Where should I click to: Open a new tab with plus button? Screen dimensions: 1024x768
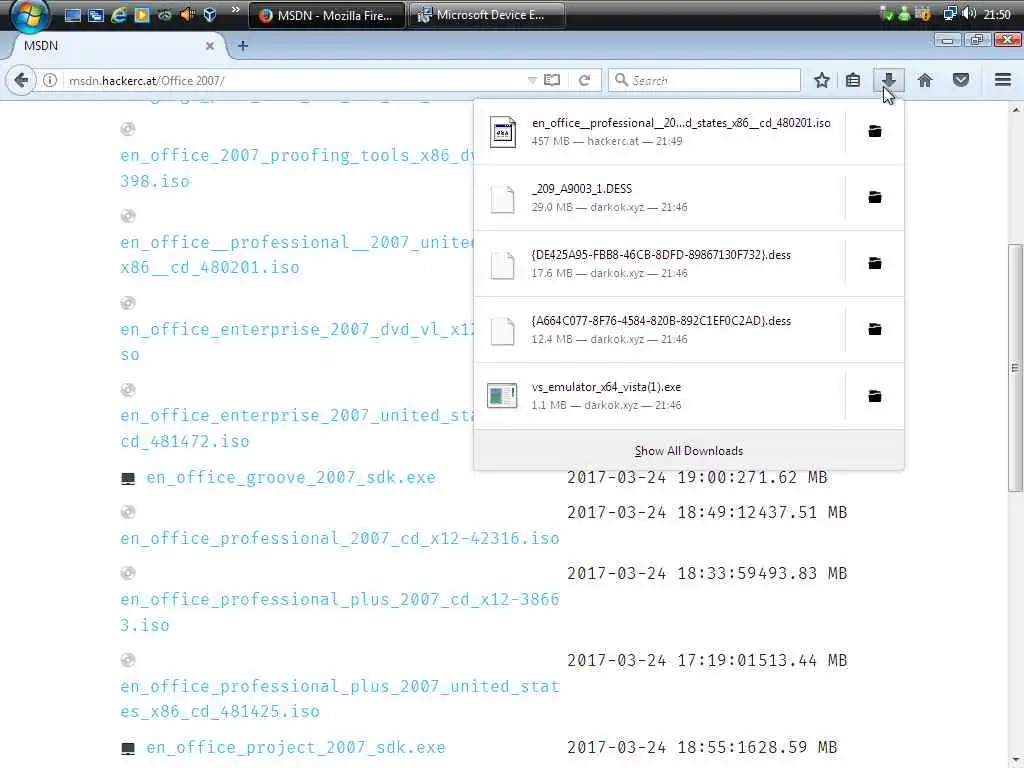[x=243, y=46]
